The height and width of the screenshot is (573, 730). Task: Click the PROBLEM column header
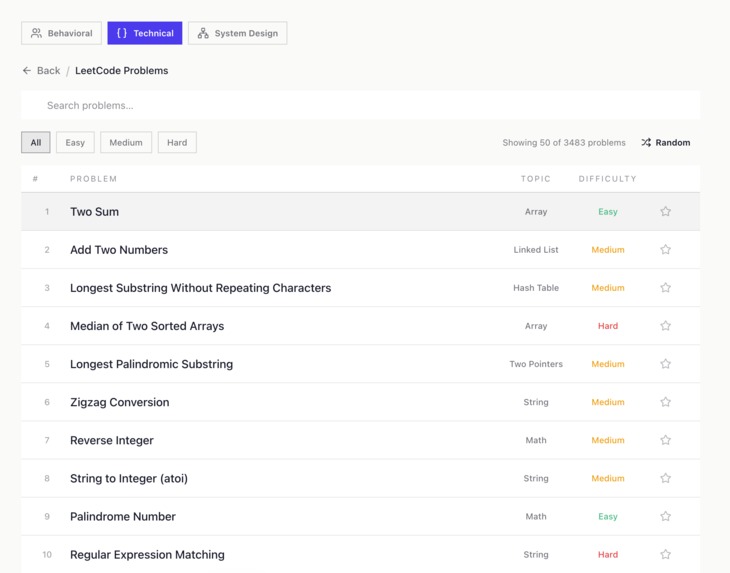pos(94,179)
